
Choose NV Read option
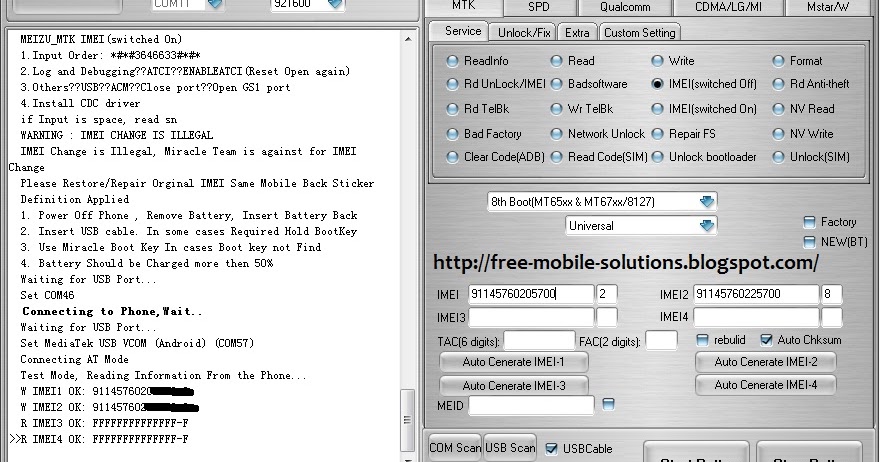click(x=778, y=109)
